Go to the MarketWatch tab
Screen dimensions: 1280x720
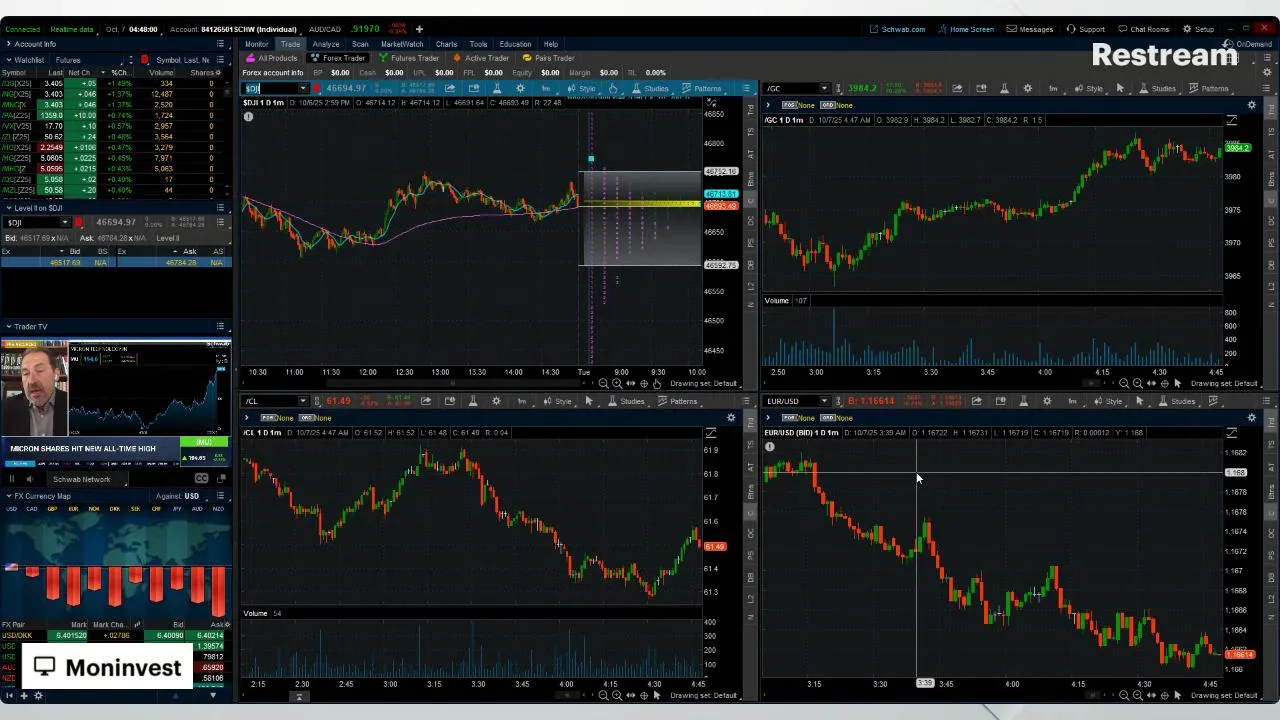pos(402,44)
